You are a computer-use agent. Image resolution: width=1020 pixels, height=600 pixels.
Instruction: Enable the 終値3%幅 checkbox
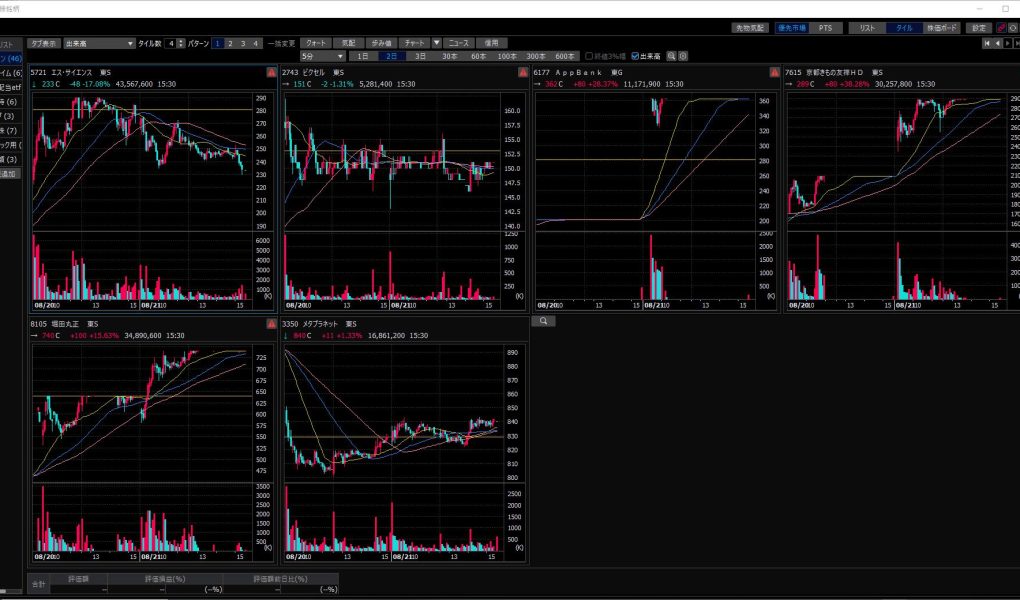pyautogui.click(x=589, y=56)
